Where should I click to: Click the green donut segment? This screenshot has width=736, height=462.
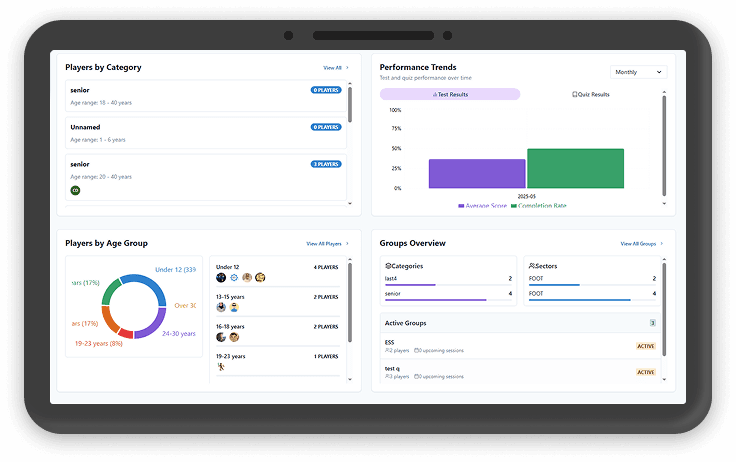coord(111,291)
